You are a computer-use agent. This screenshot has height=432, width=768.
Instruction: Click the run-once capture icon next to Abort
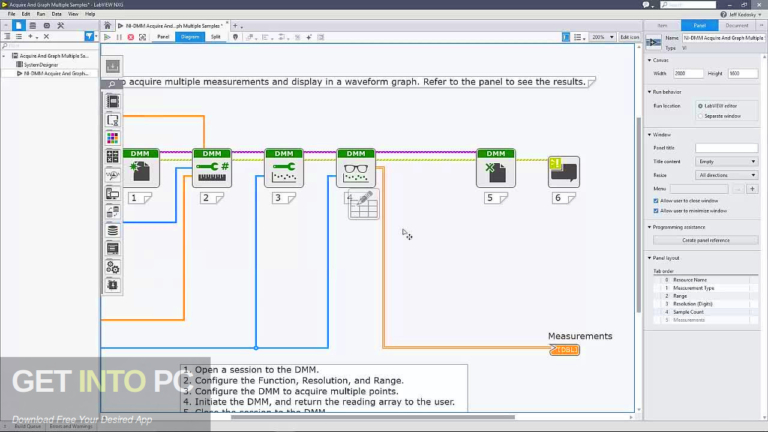pyautogui.click(x=143, y=37)
